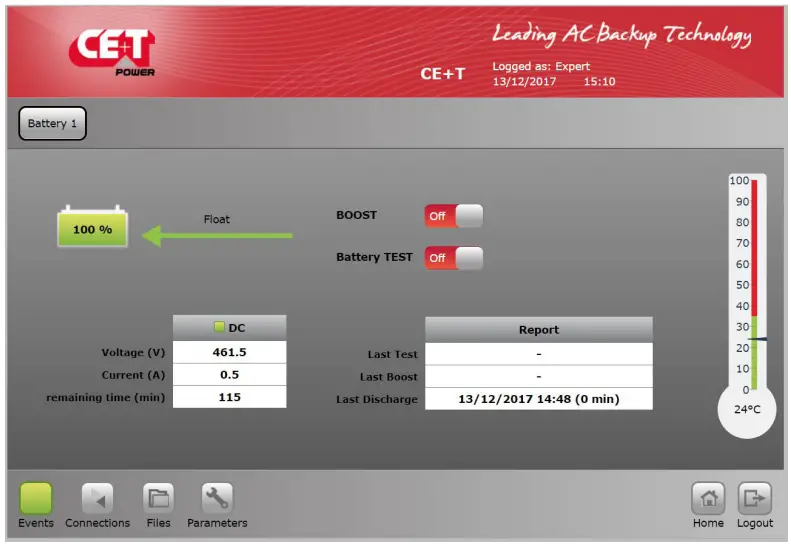Select the Battery 1 tab

pos(52,123)
